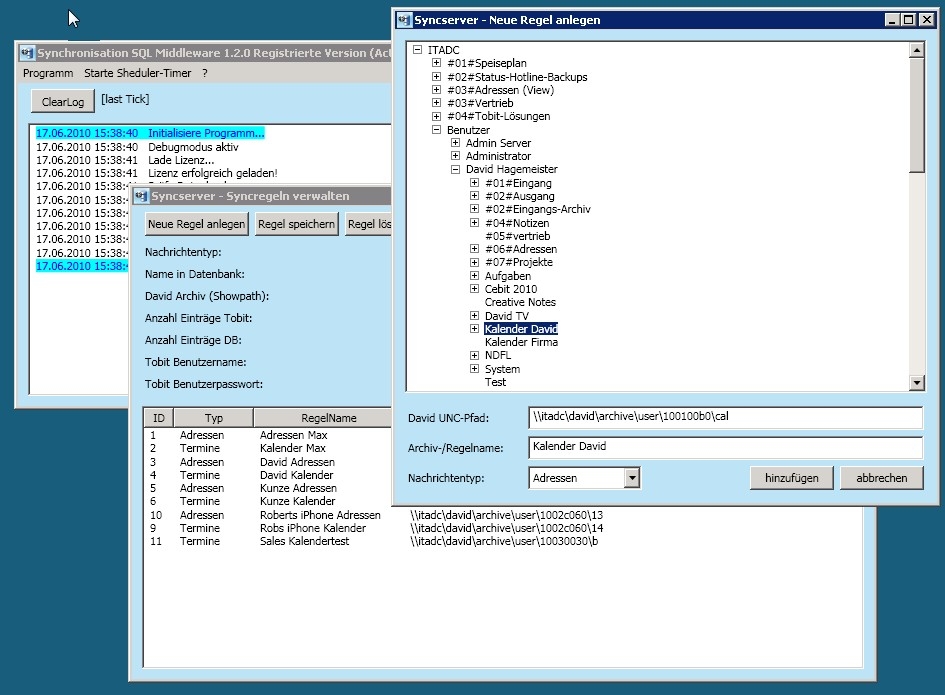Collapse the ITADC root node
The image size is (945, 695).
click(x=417, y=49)
